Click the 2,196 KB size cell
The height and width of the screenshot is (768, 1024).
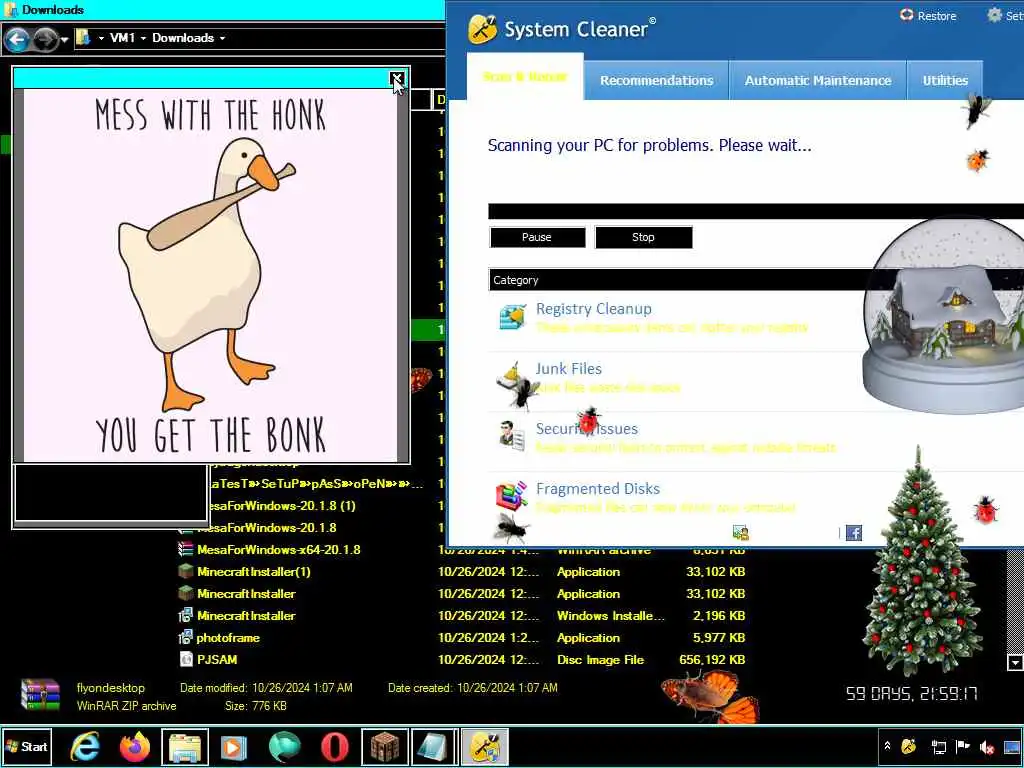point(719,616)
